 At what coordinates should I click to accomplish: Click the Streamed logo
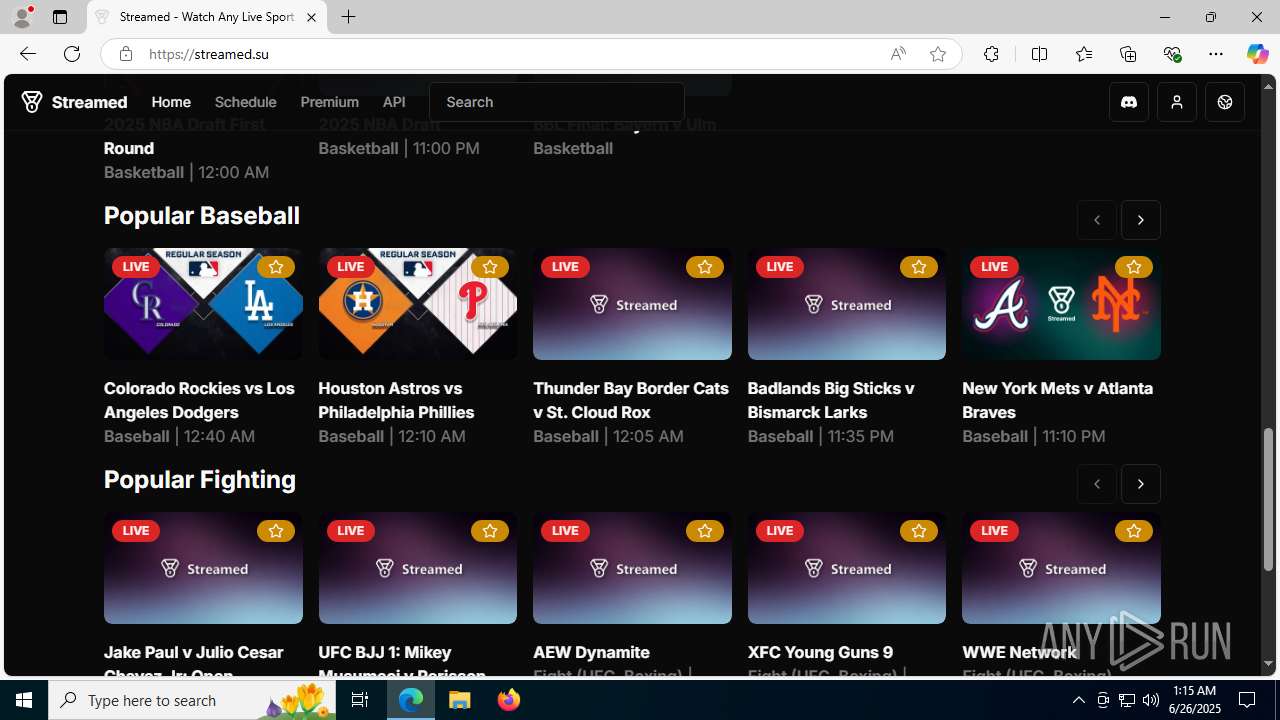[x=75, y=102]
